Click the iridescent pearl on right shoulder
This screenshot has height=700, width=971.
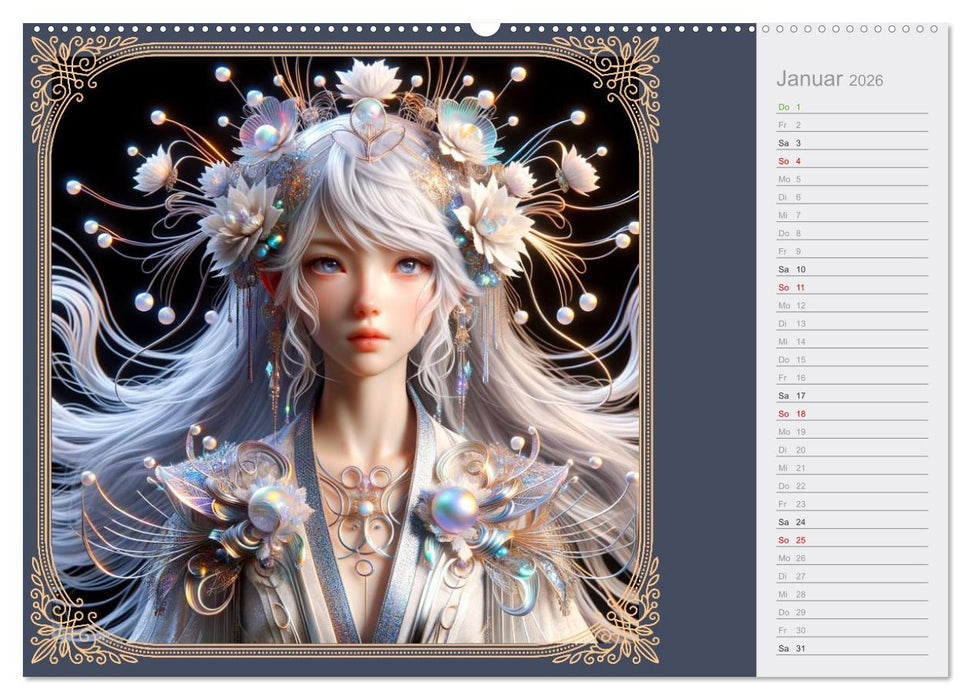(453, 510)
